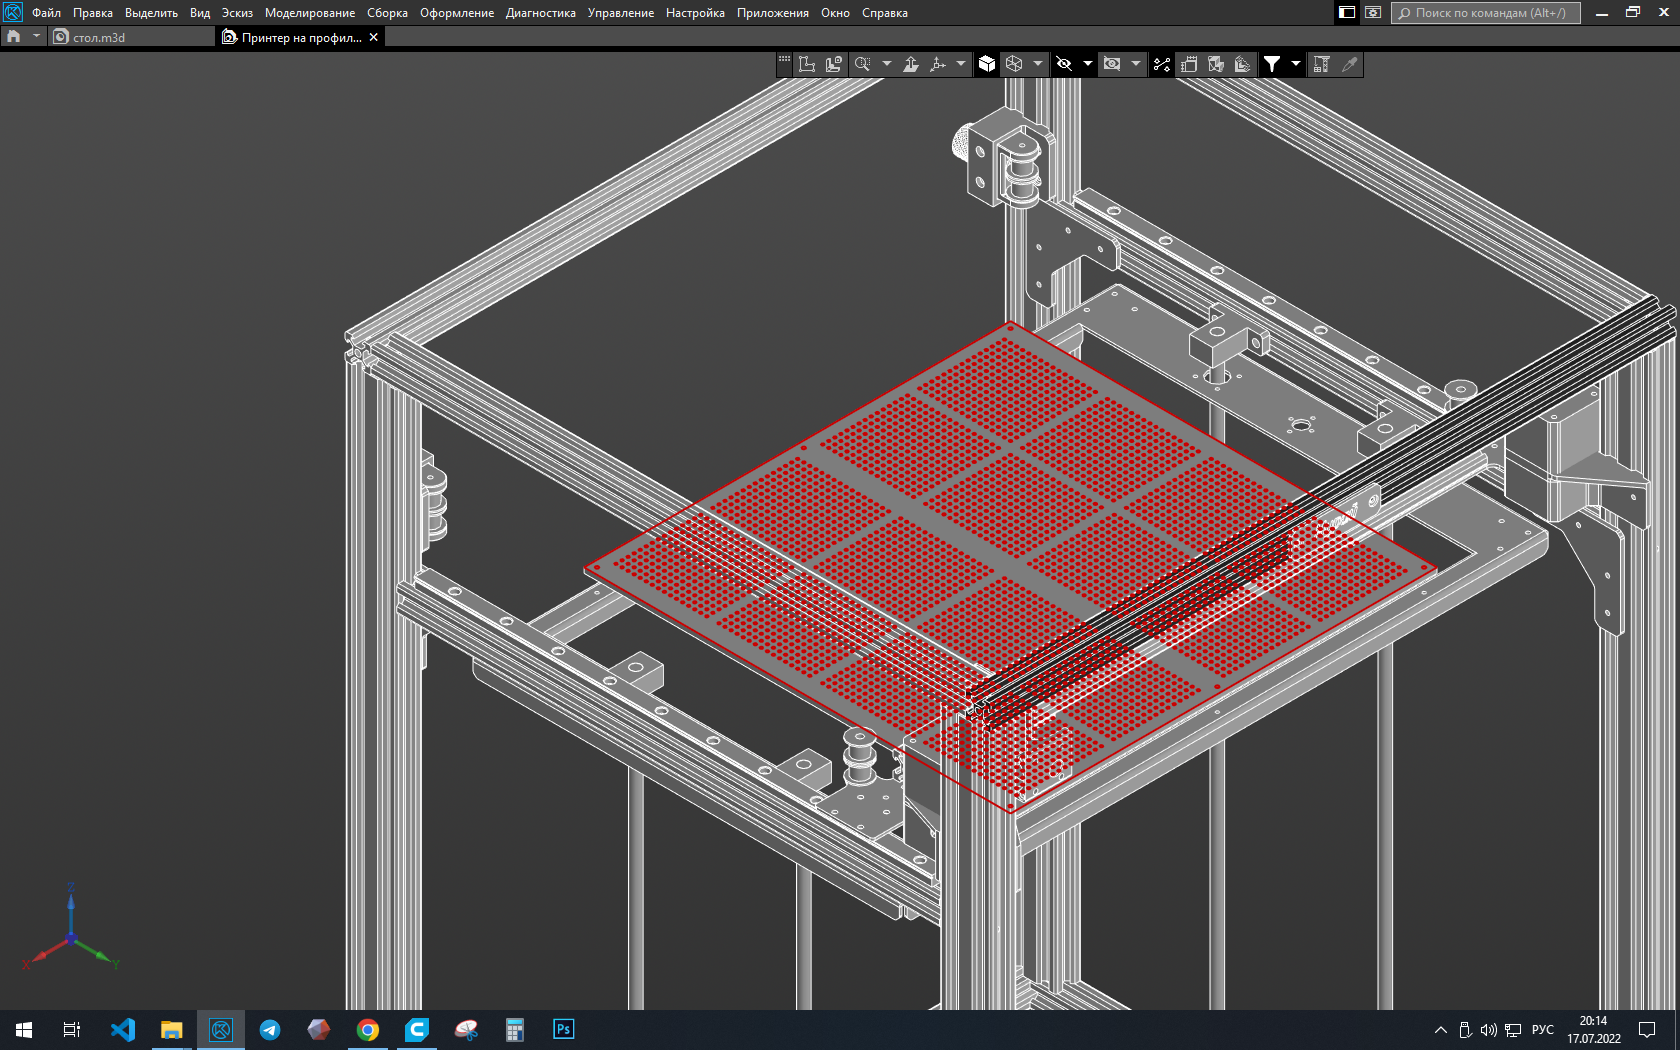Click the eyedropper icon in view toolbar
Image resolution: width=1680 pixels, height=1050 pixels.
click(1350, 64)
